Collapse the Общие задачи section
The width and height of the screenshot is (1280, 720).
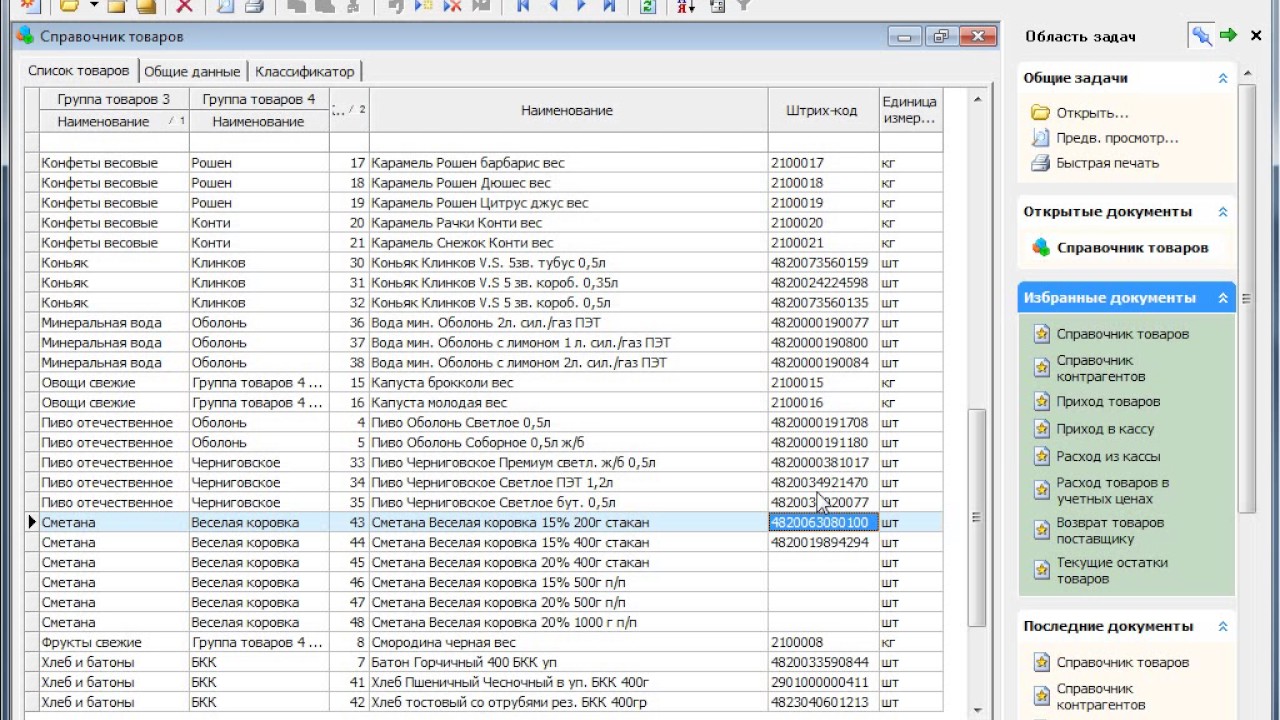coord(1222,78)
